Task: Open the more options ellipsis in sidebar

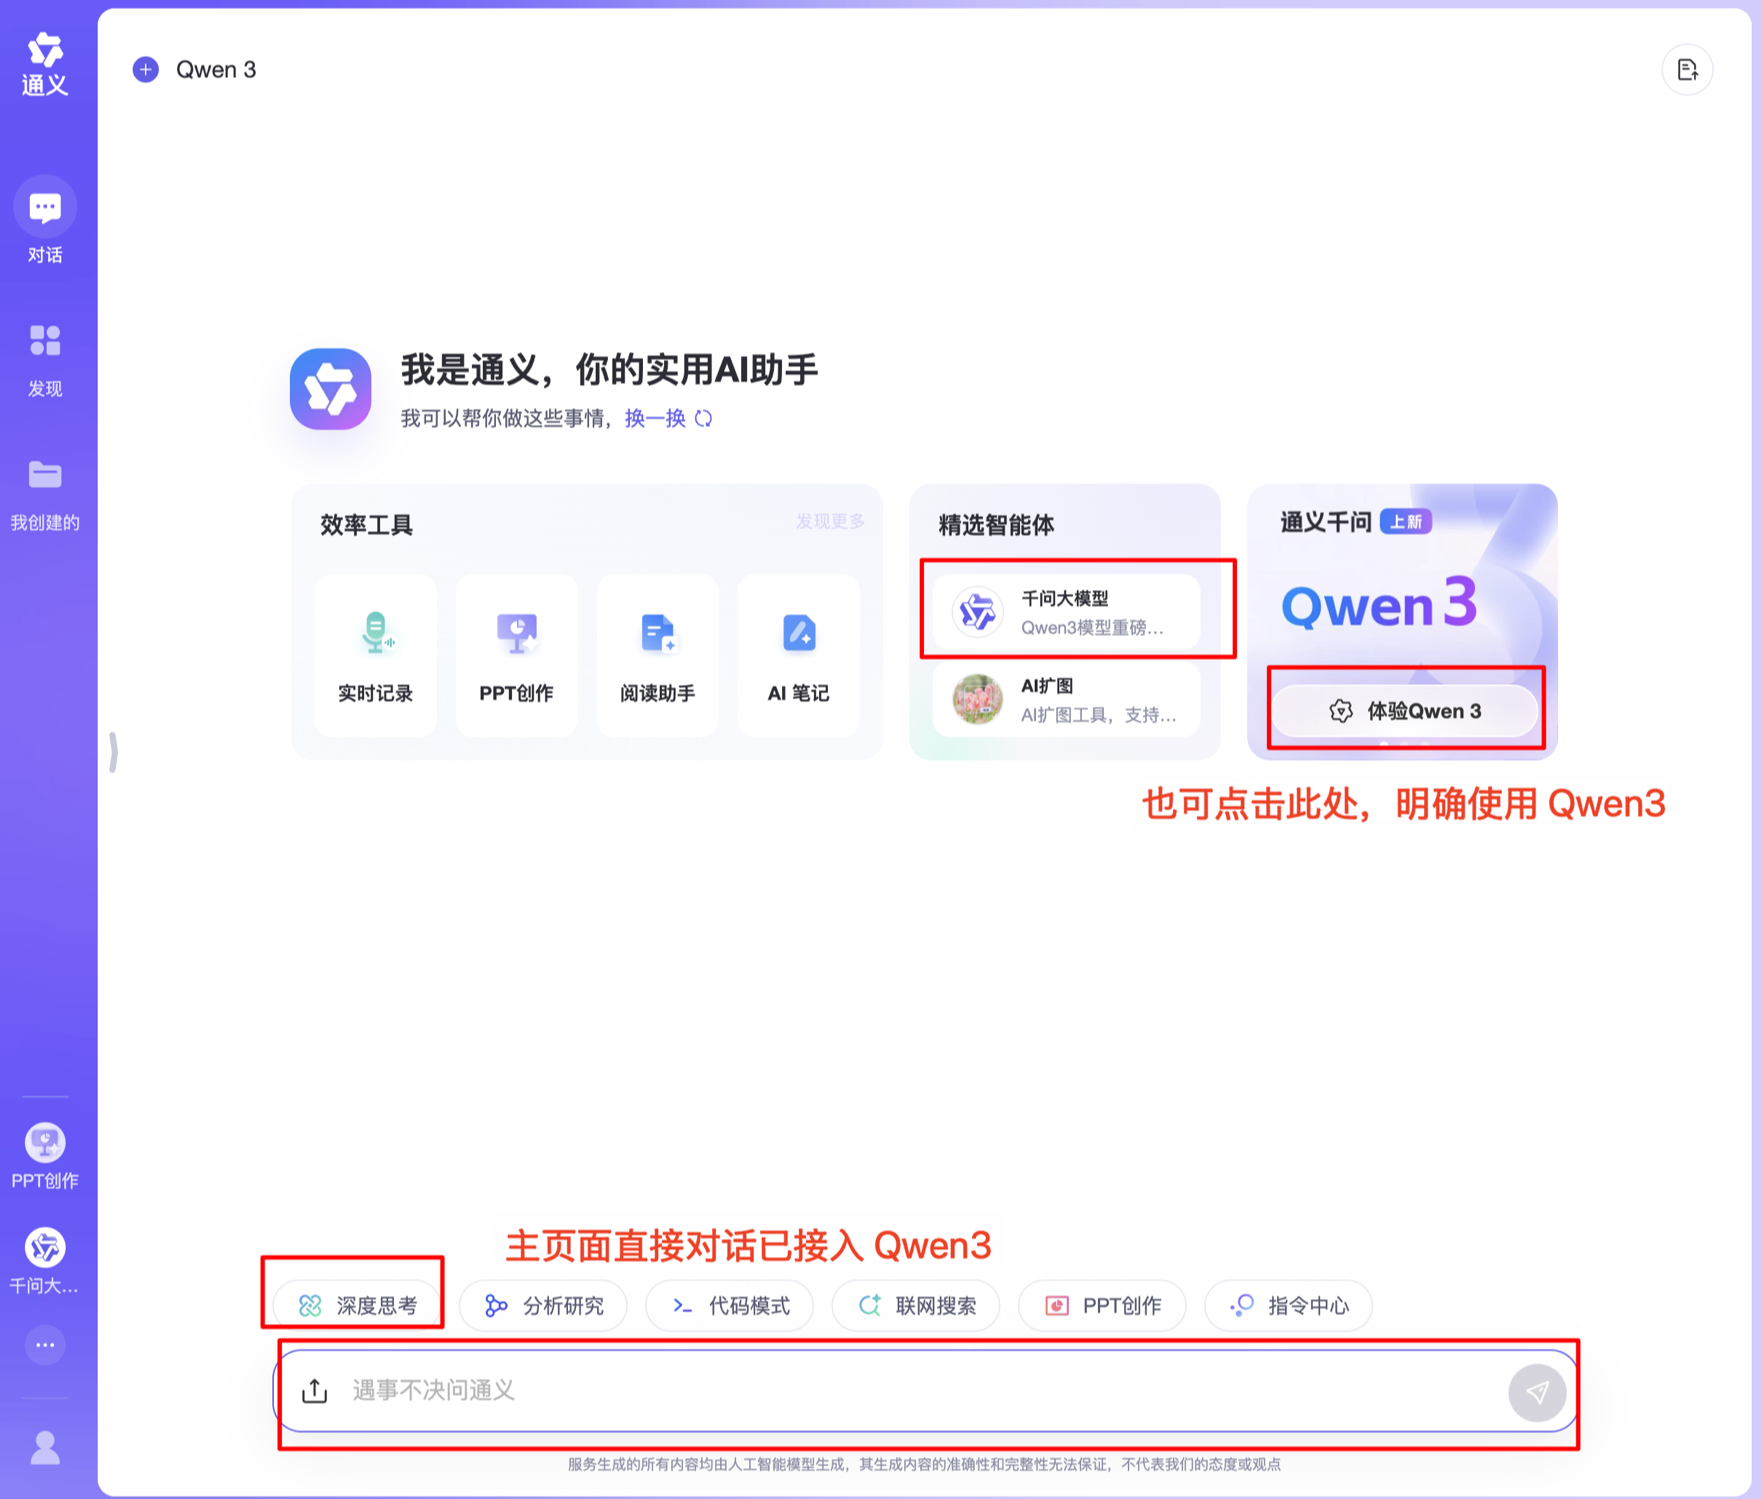Action: click(x=45, y=1345)
